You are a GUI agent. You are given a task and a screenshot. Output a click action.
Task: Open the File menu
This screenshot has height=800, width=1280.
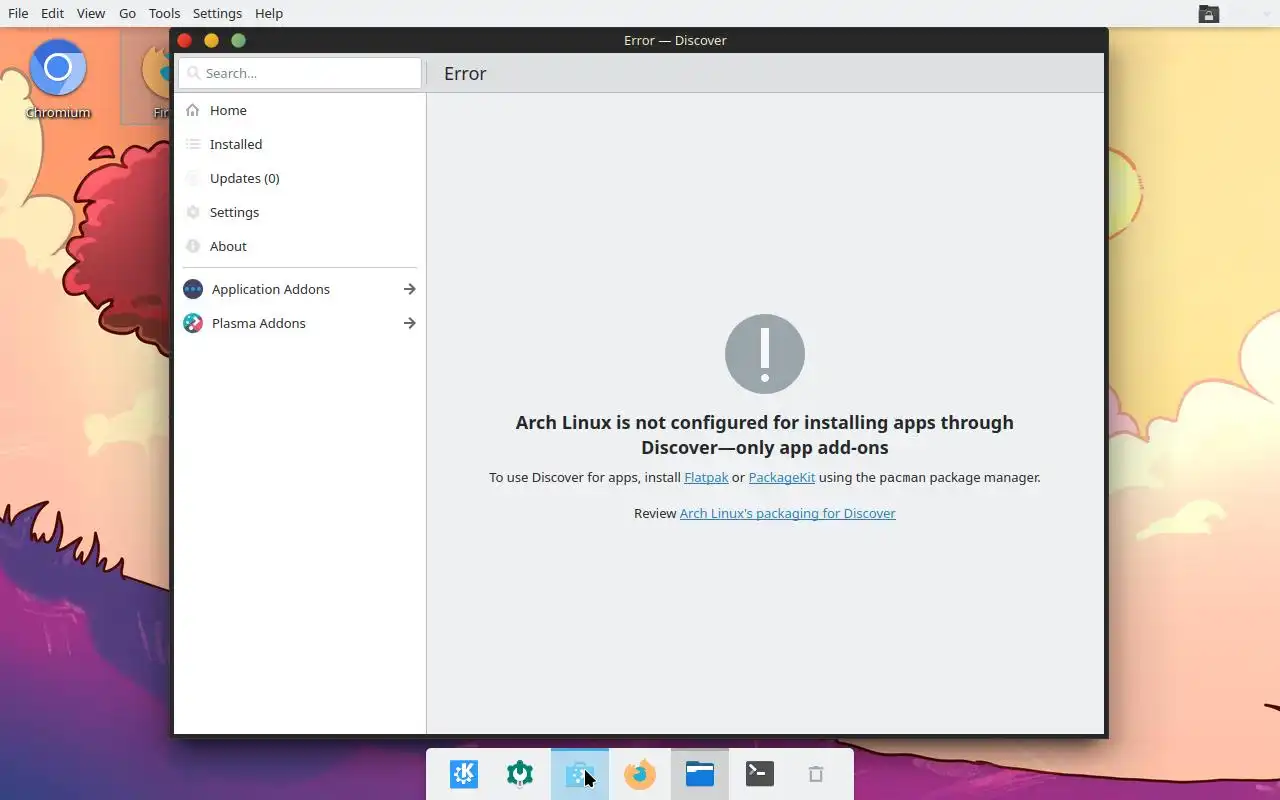click(18, 13)
